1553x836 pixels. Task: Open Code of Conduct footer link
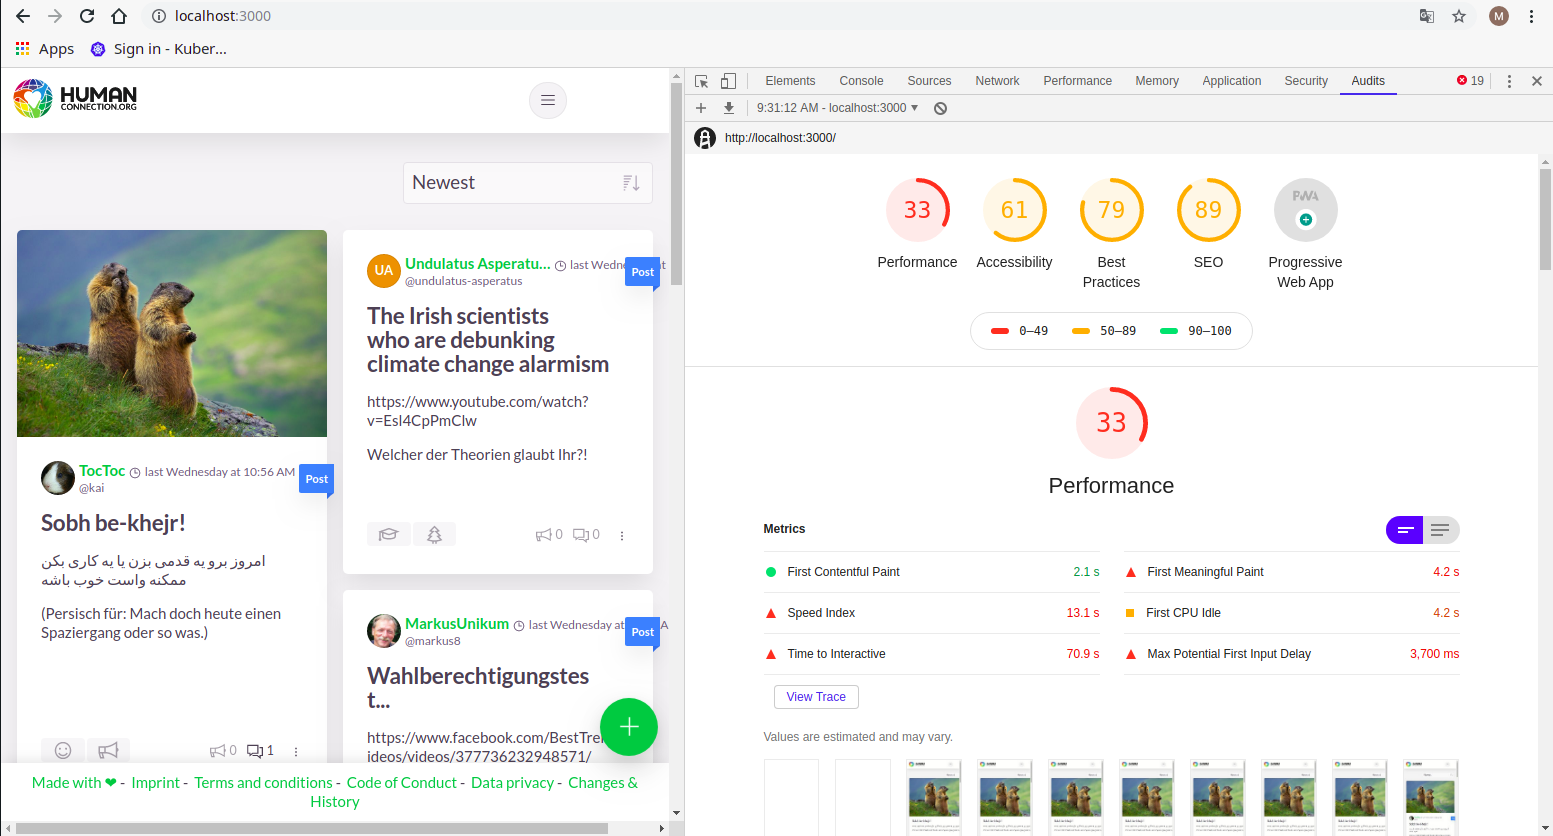402,783
